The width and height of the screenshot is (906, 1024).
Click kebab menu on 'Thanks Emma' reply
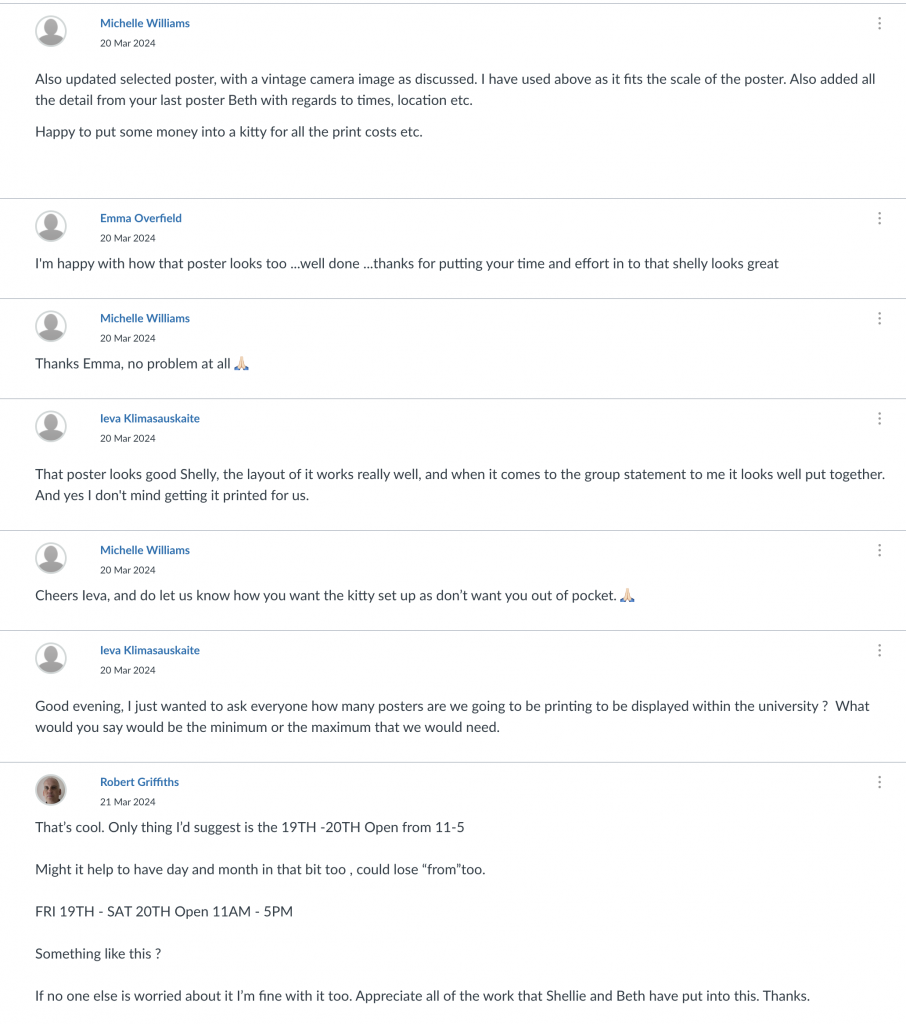tap(879, 319)
